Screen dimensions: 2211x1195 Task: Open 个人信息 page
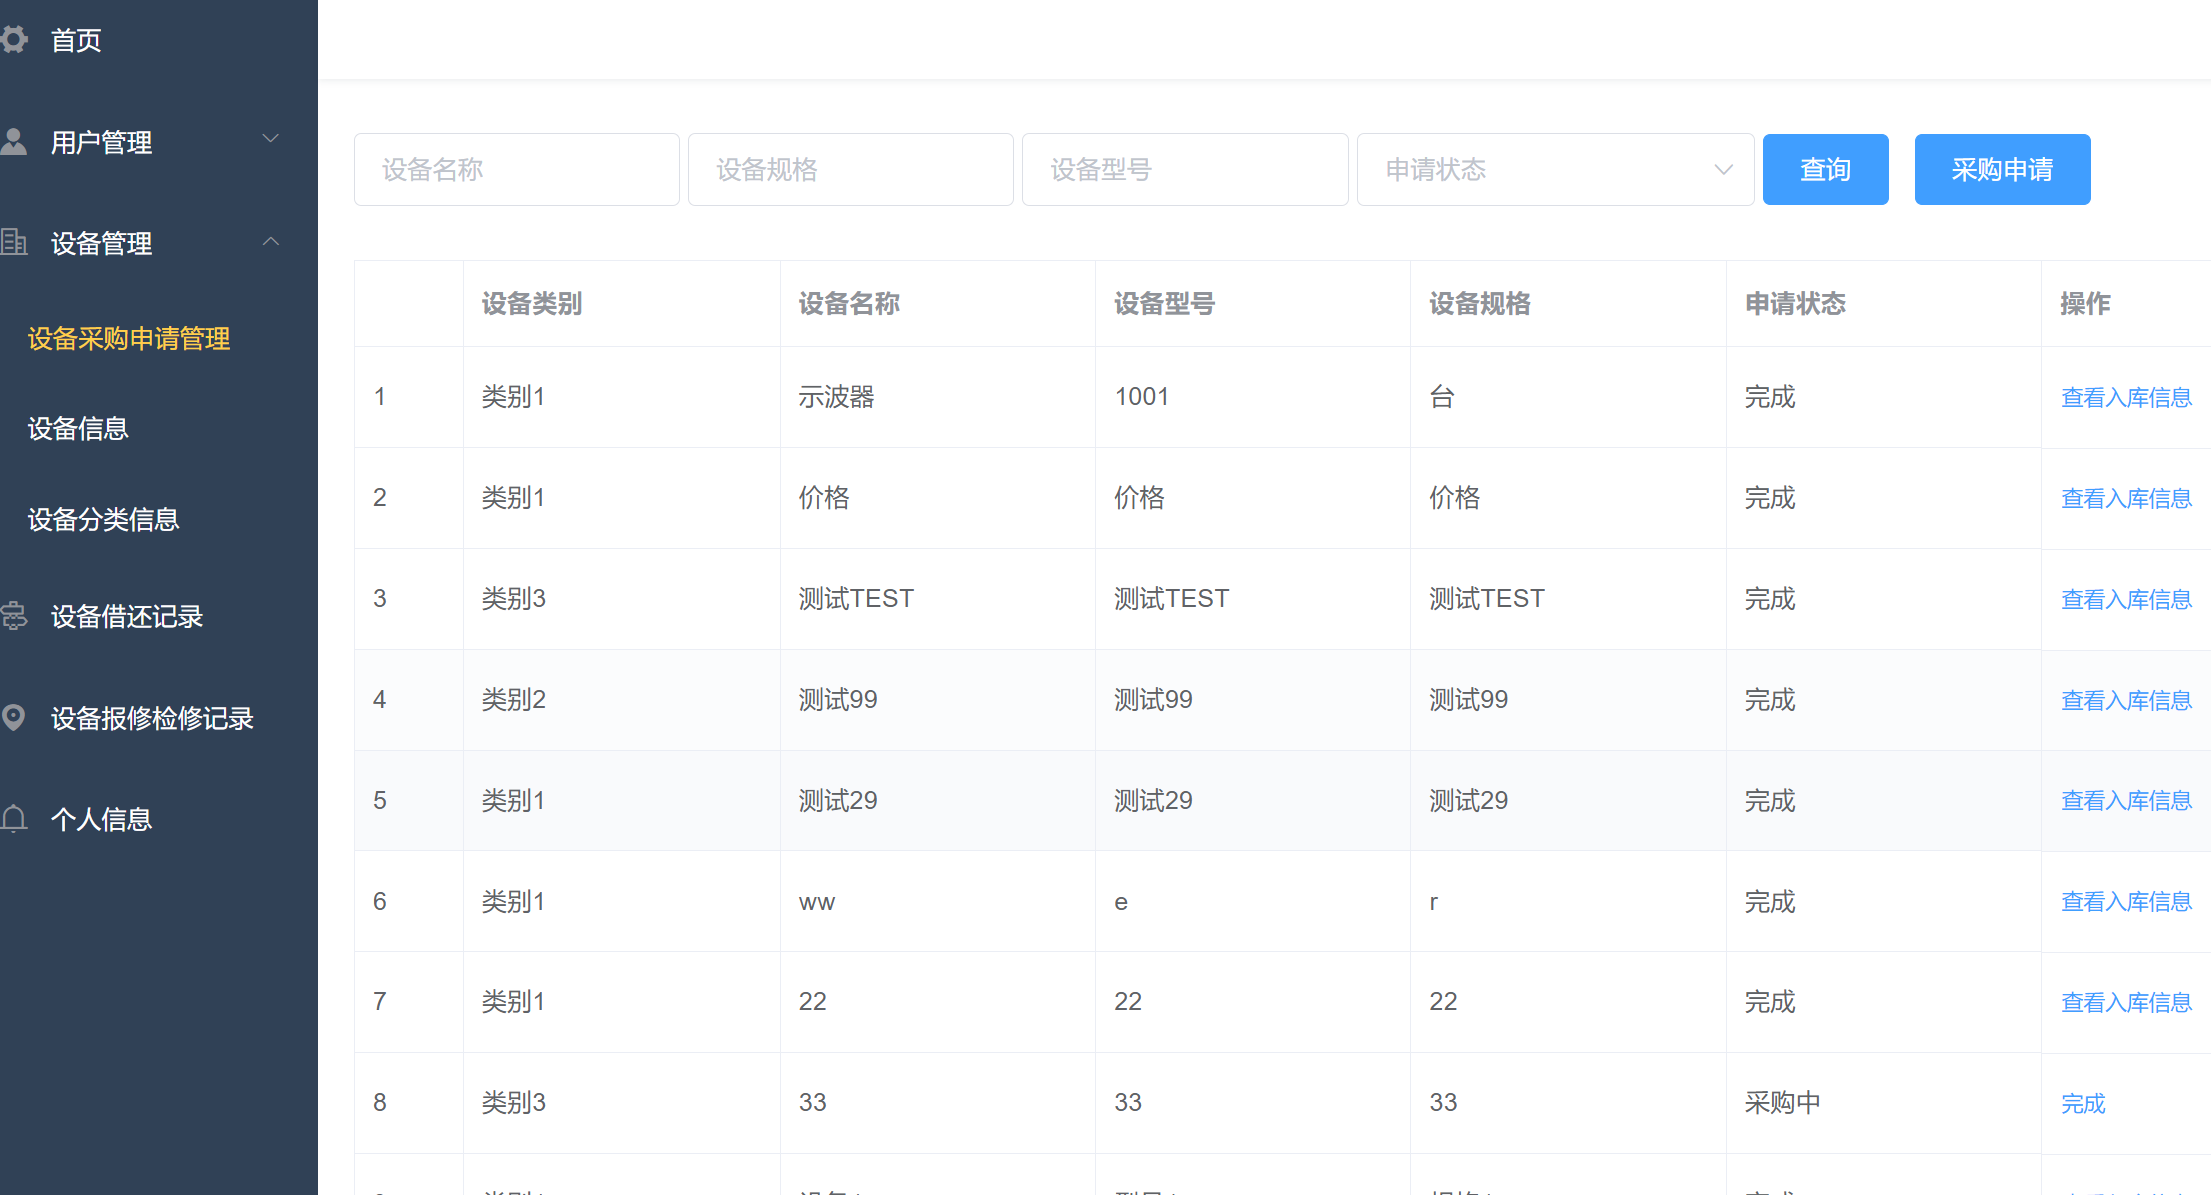(100, 819)
